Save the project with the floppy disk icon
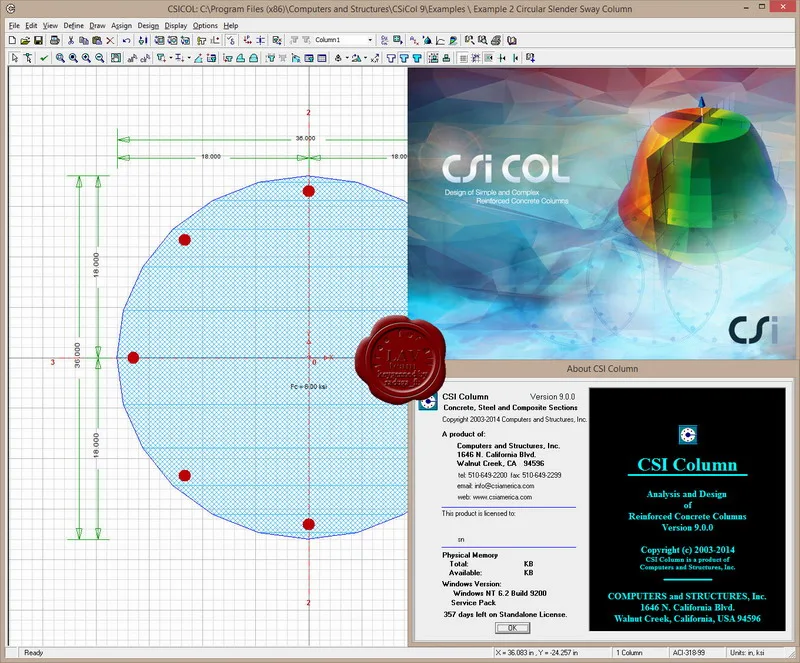Image resolution: width=800 pixels, height=663 pixels. click(38, 40)
